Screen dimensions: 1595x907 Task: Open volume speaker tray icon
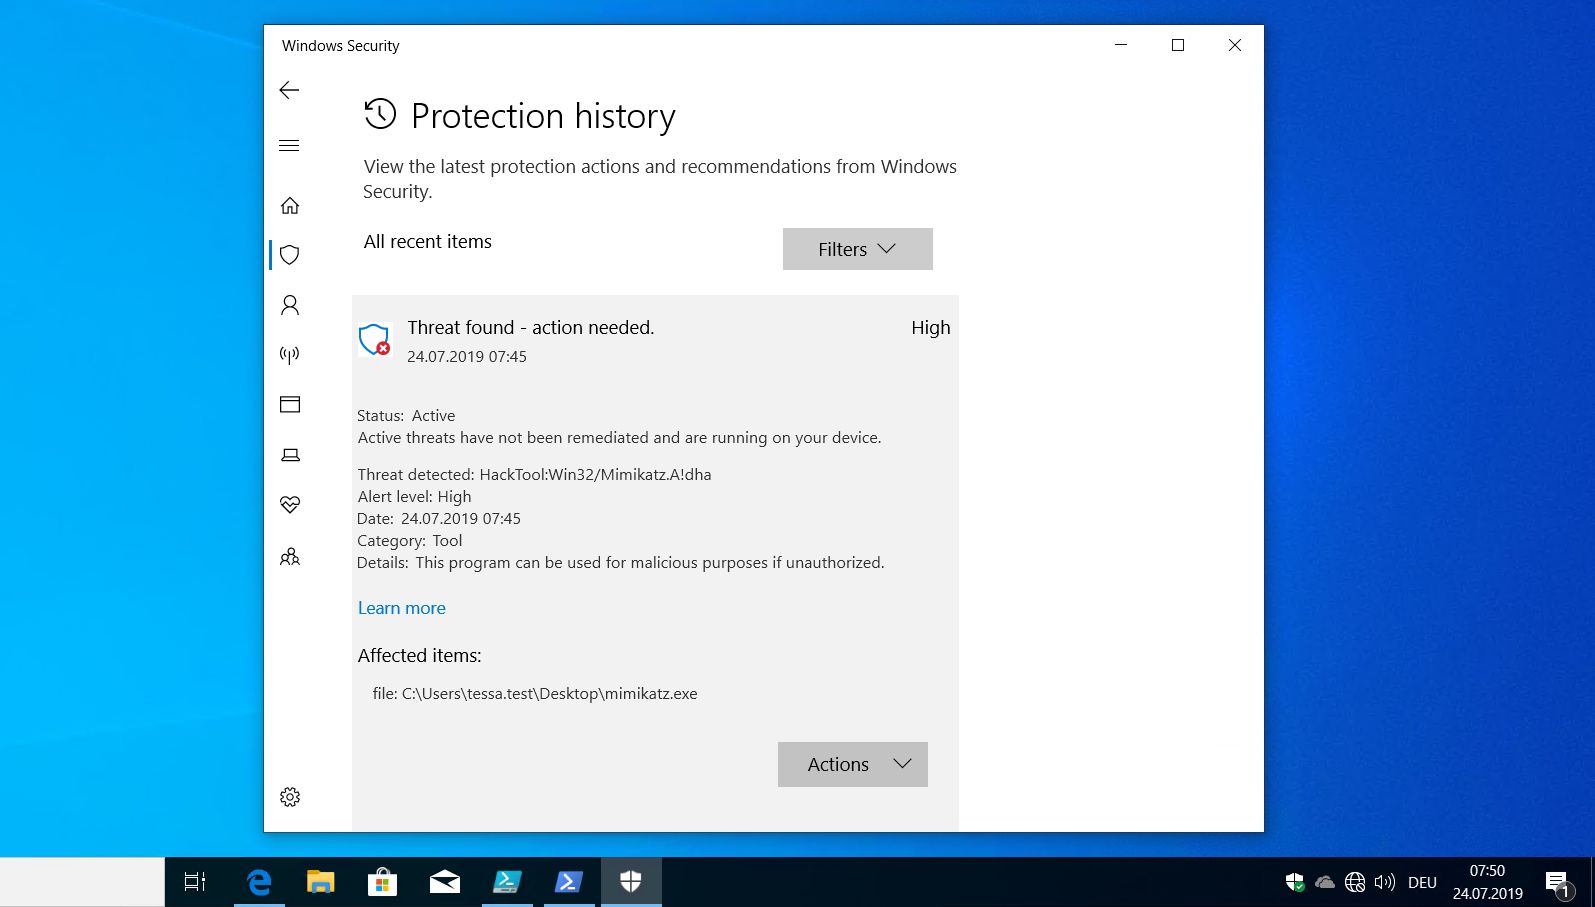1385,882
